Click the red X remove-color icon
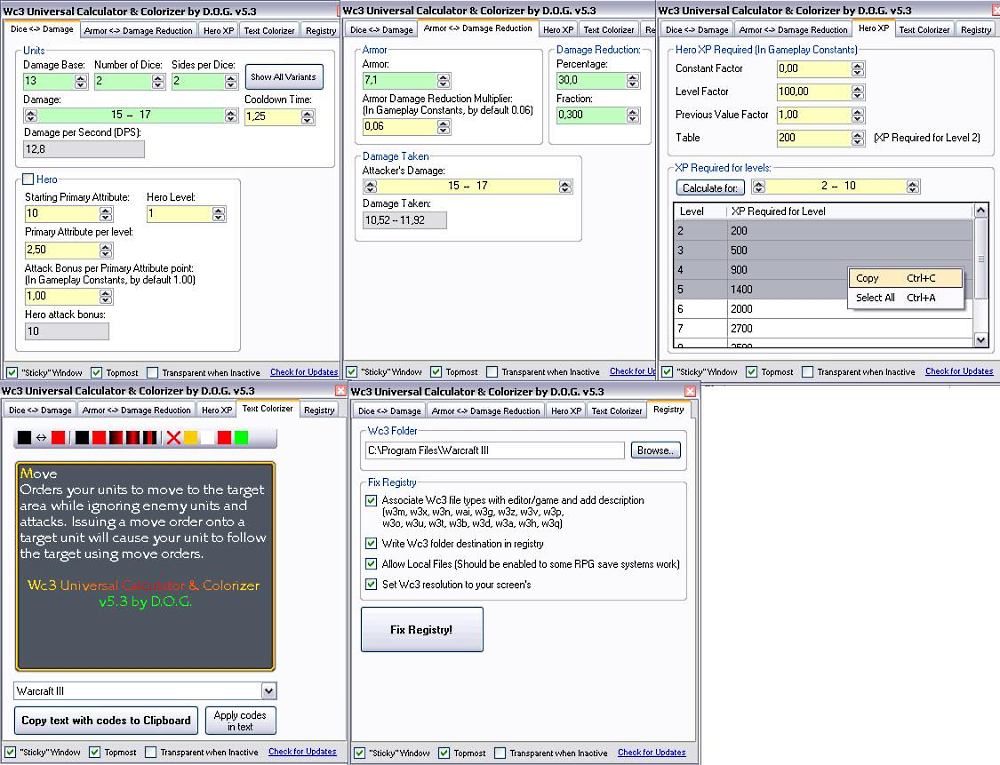 (x=173, y=438)
